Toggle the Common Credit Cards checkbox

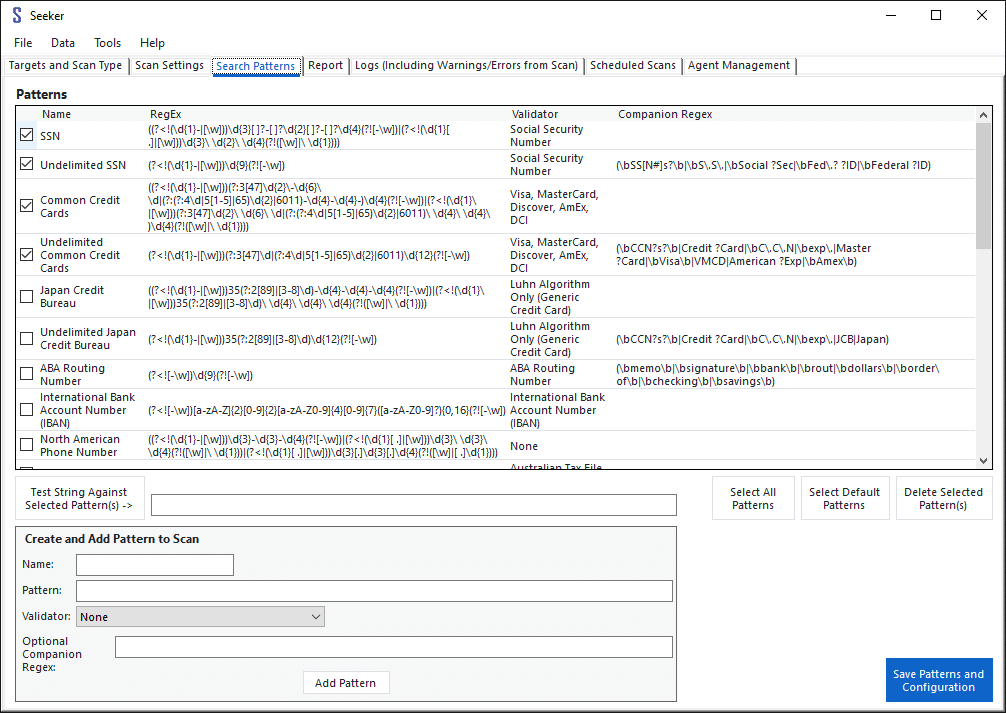(x=26, y=205)
